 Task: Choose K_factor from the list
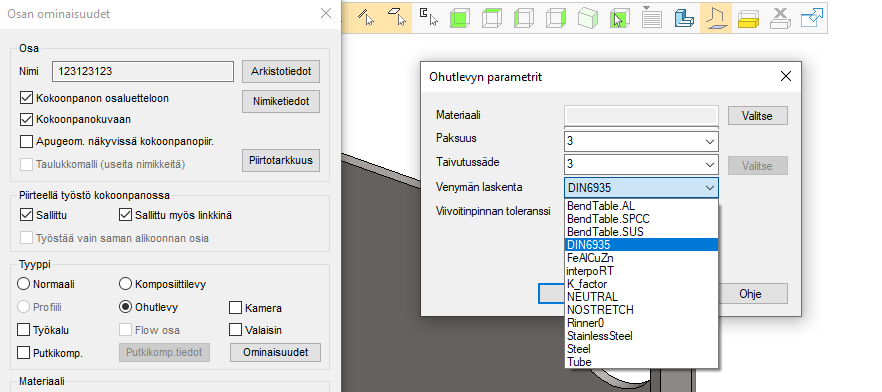(641, 284)
